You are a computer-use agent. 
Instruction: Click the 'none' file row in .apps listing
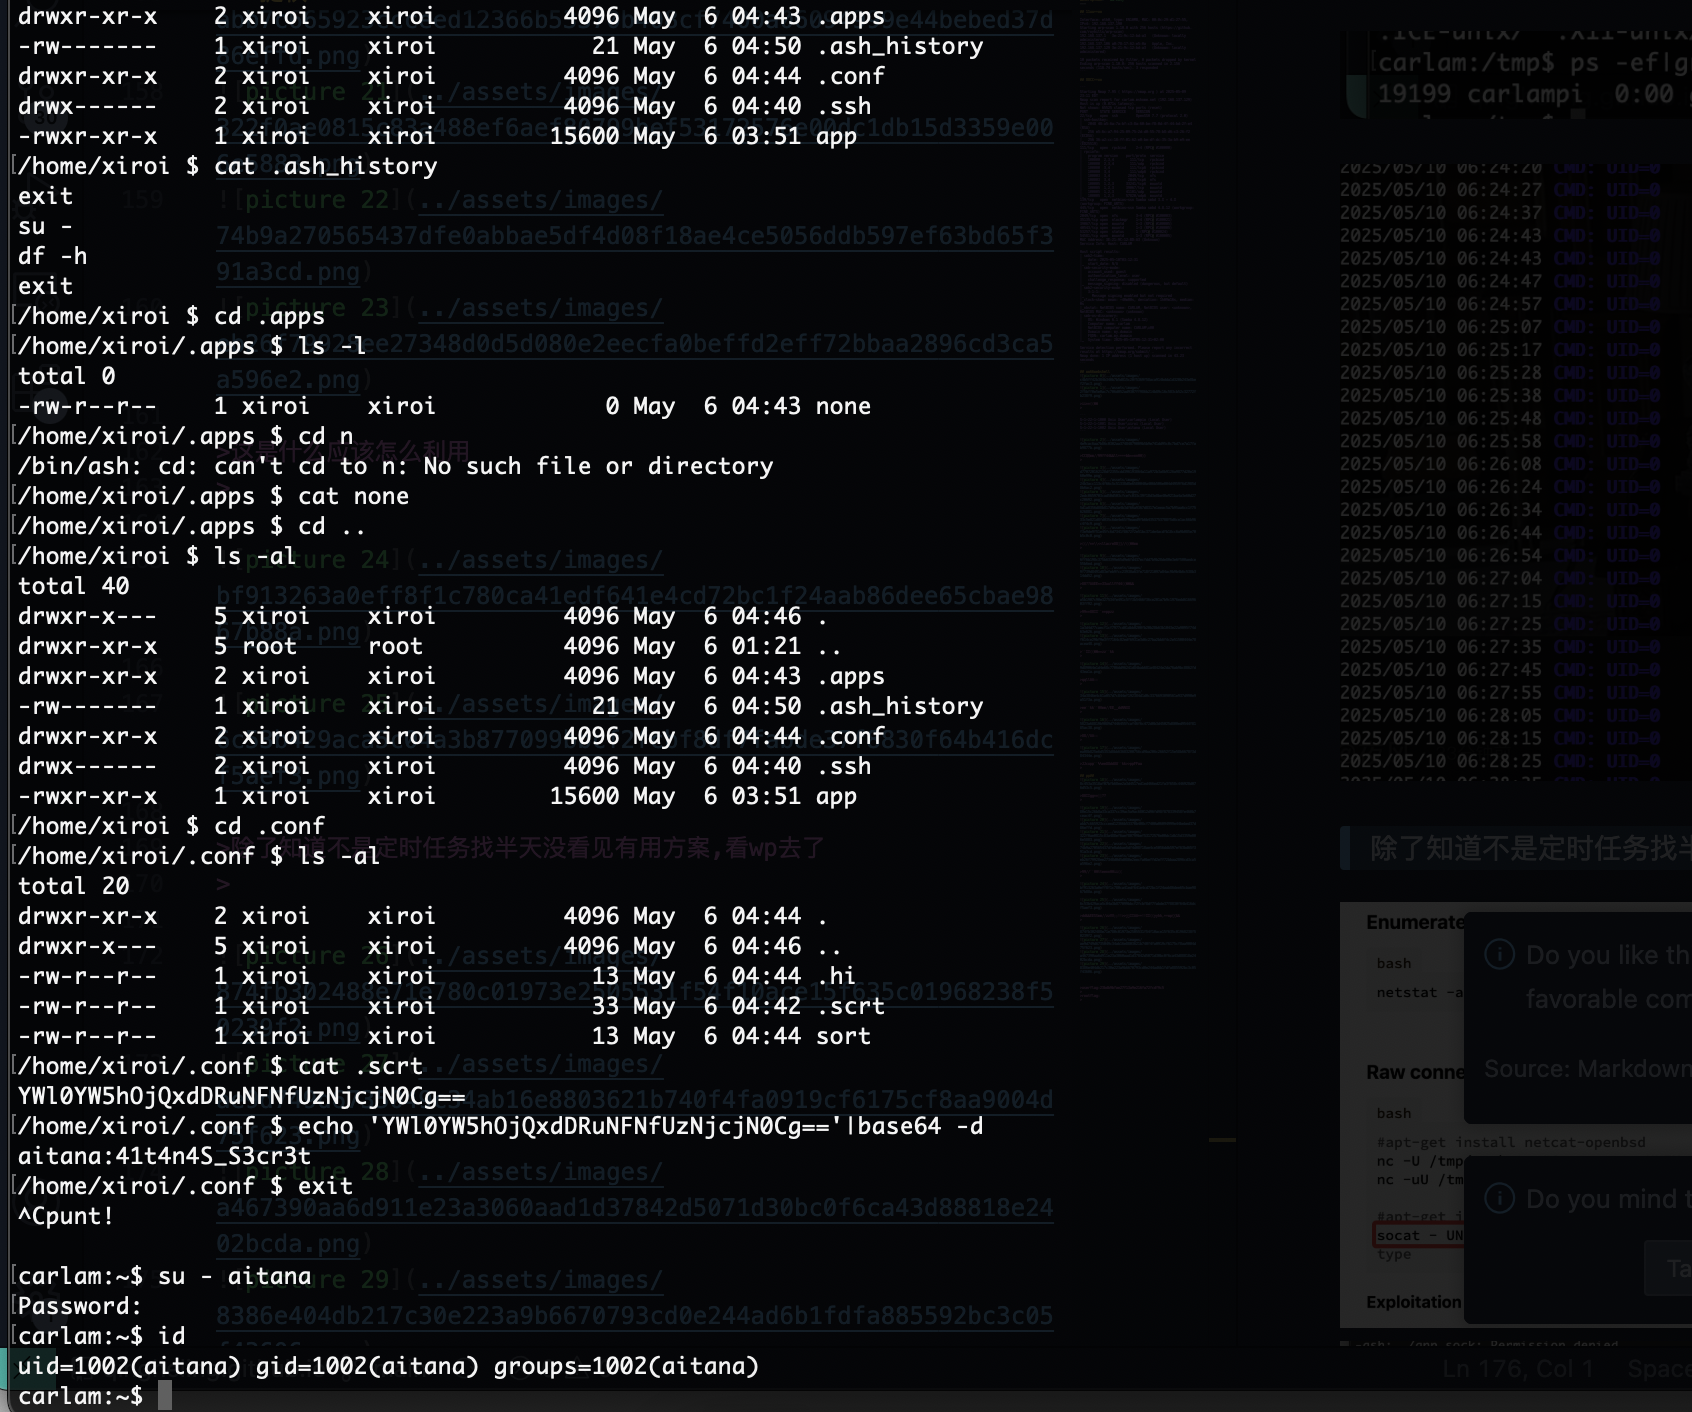(444, 406)
